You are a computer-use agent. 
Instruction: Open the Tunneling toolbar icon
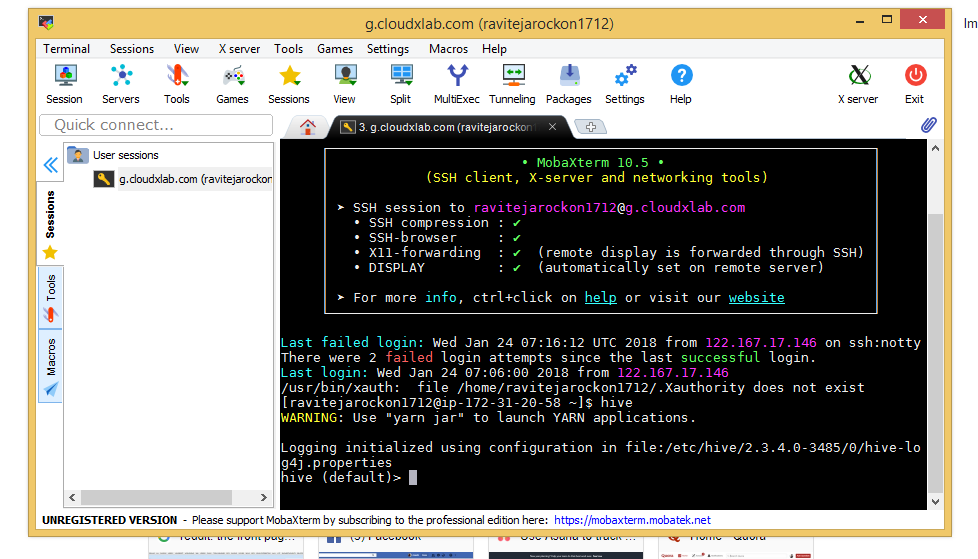513,84
